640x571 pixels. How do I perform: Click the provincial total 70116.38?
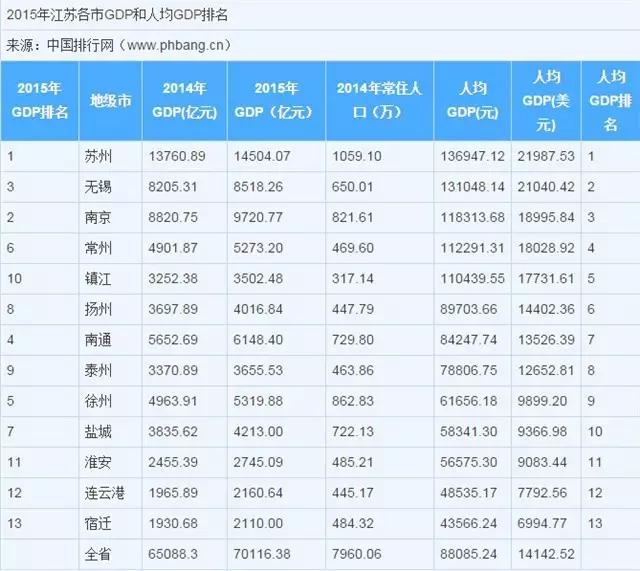point(262,554)
